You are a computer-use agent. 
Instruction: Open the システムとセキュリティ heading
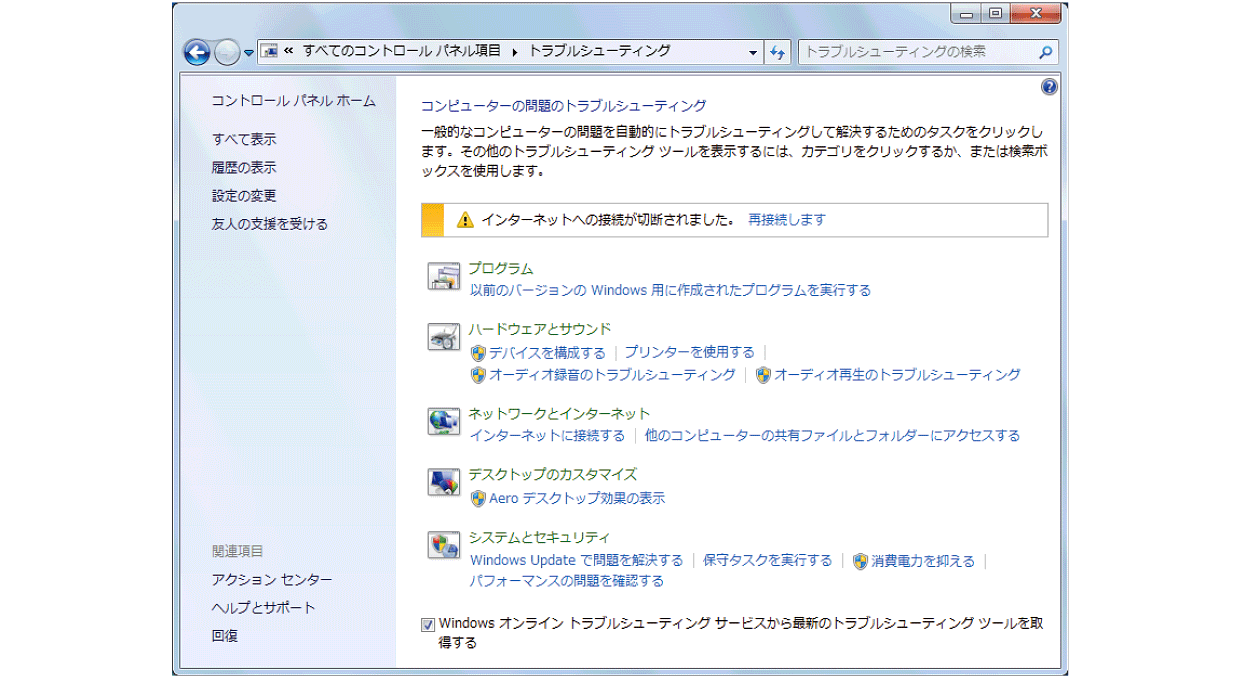pyautogui.click(x=539, y=537)
